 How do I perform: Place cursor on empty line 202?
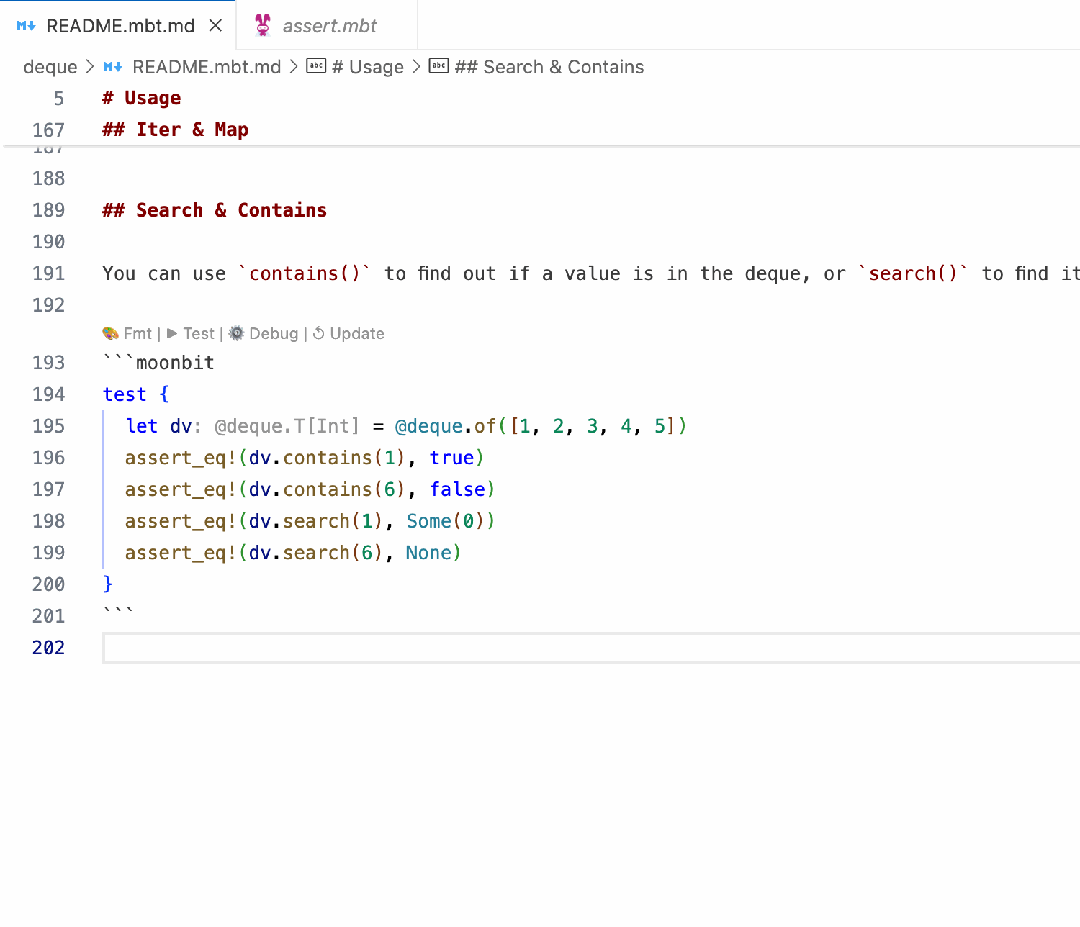click(x=591, y=648)
